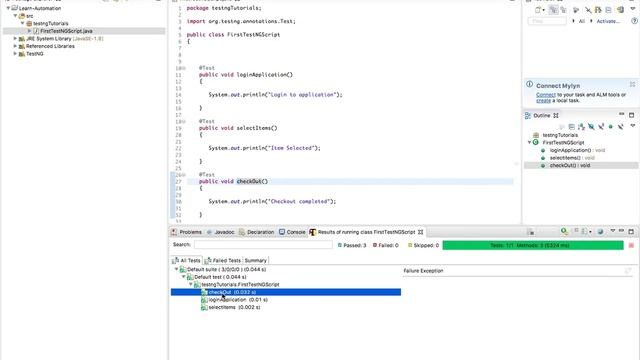The height and width of the screenshot is (360, 640).
Task: Collapse loginApplication method at fold marker
Action: 183,68
